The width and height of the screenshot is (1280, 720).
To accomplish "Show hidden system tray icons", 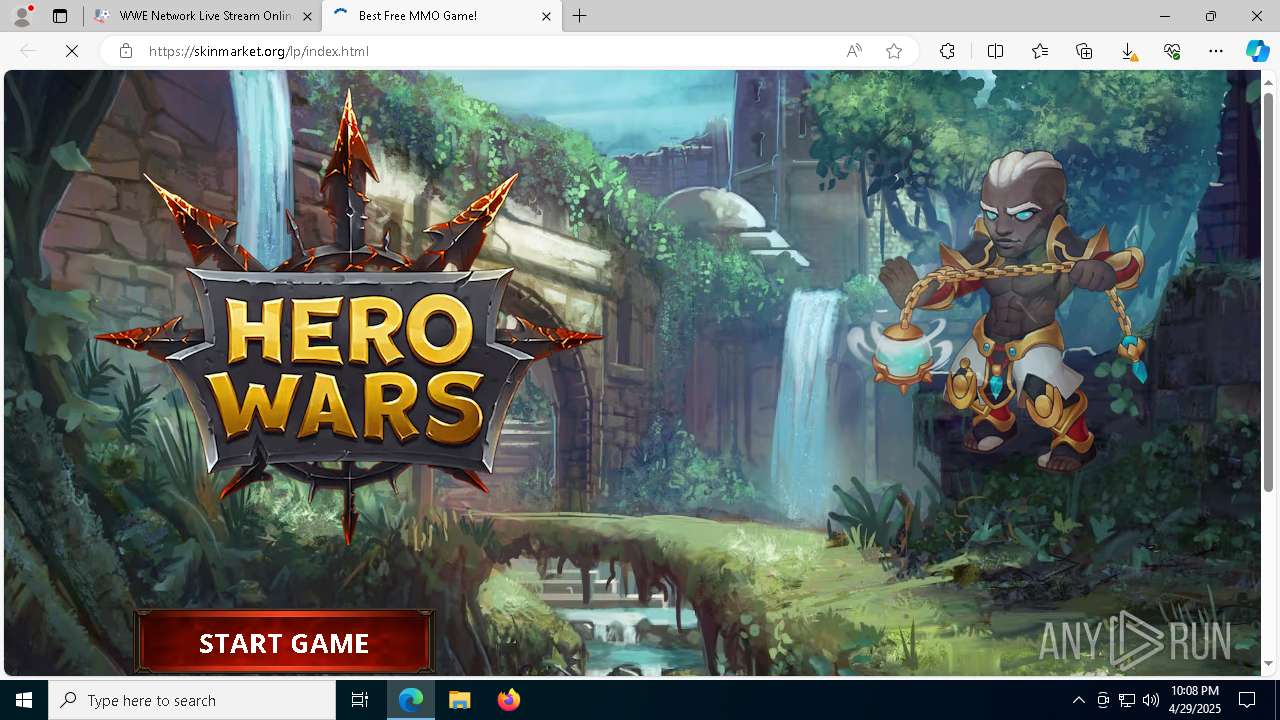I will [x=1078, y=700].
